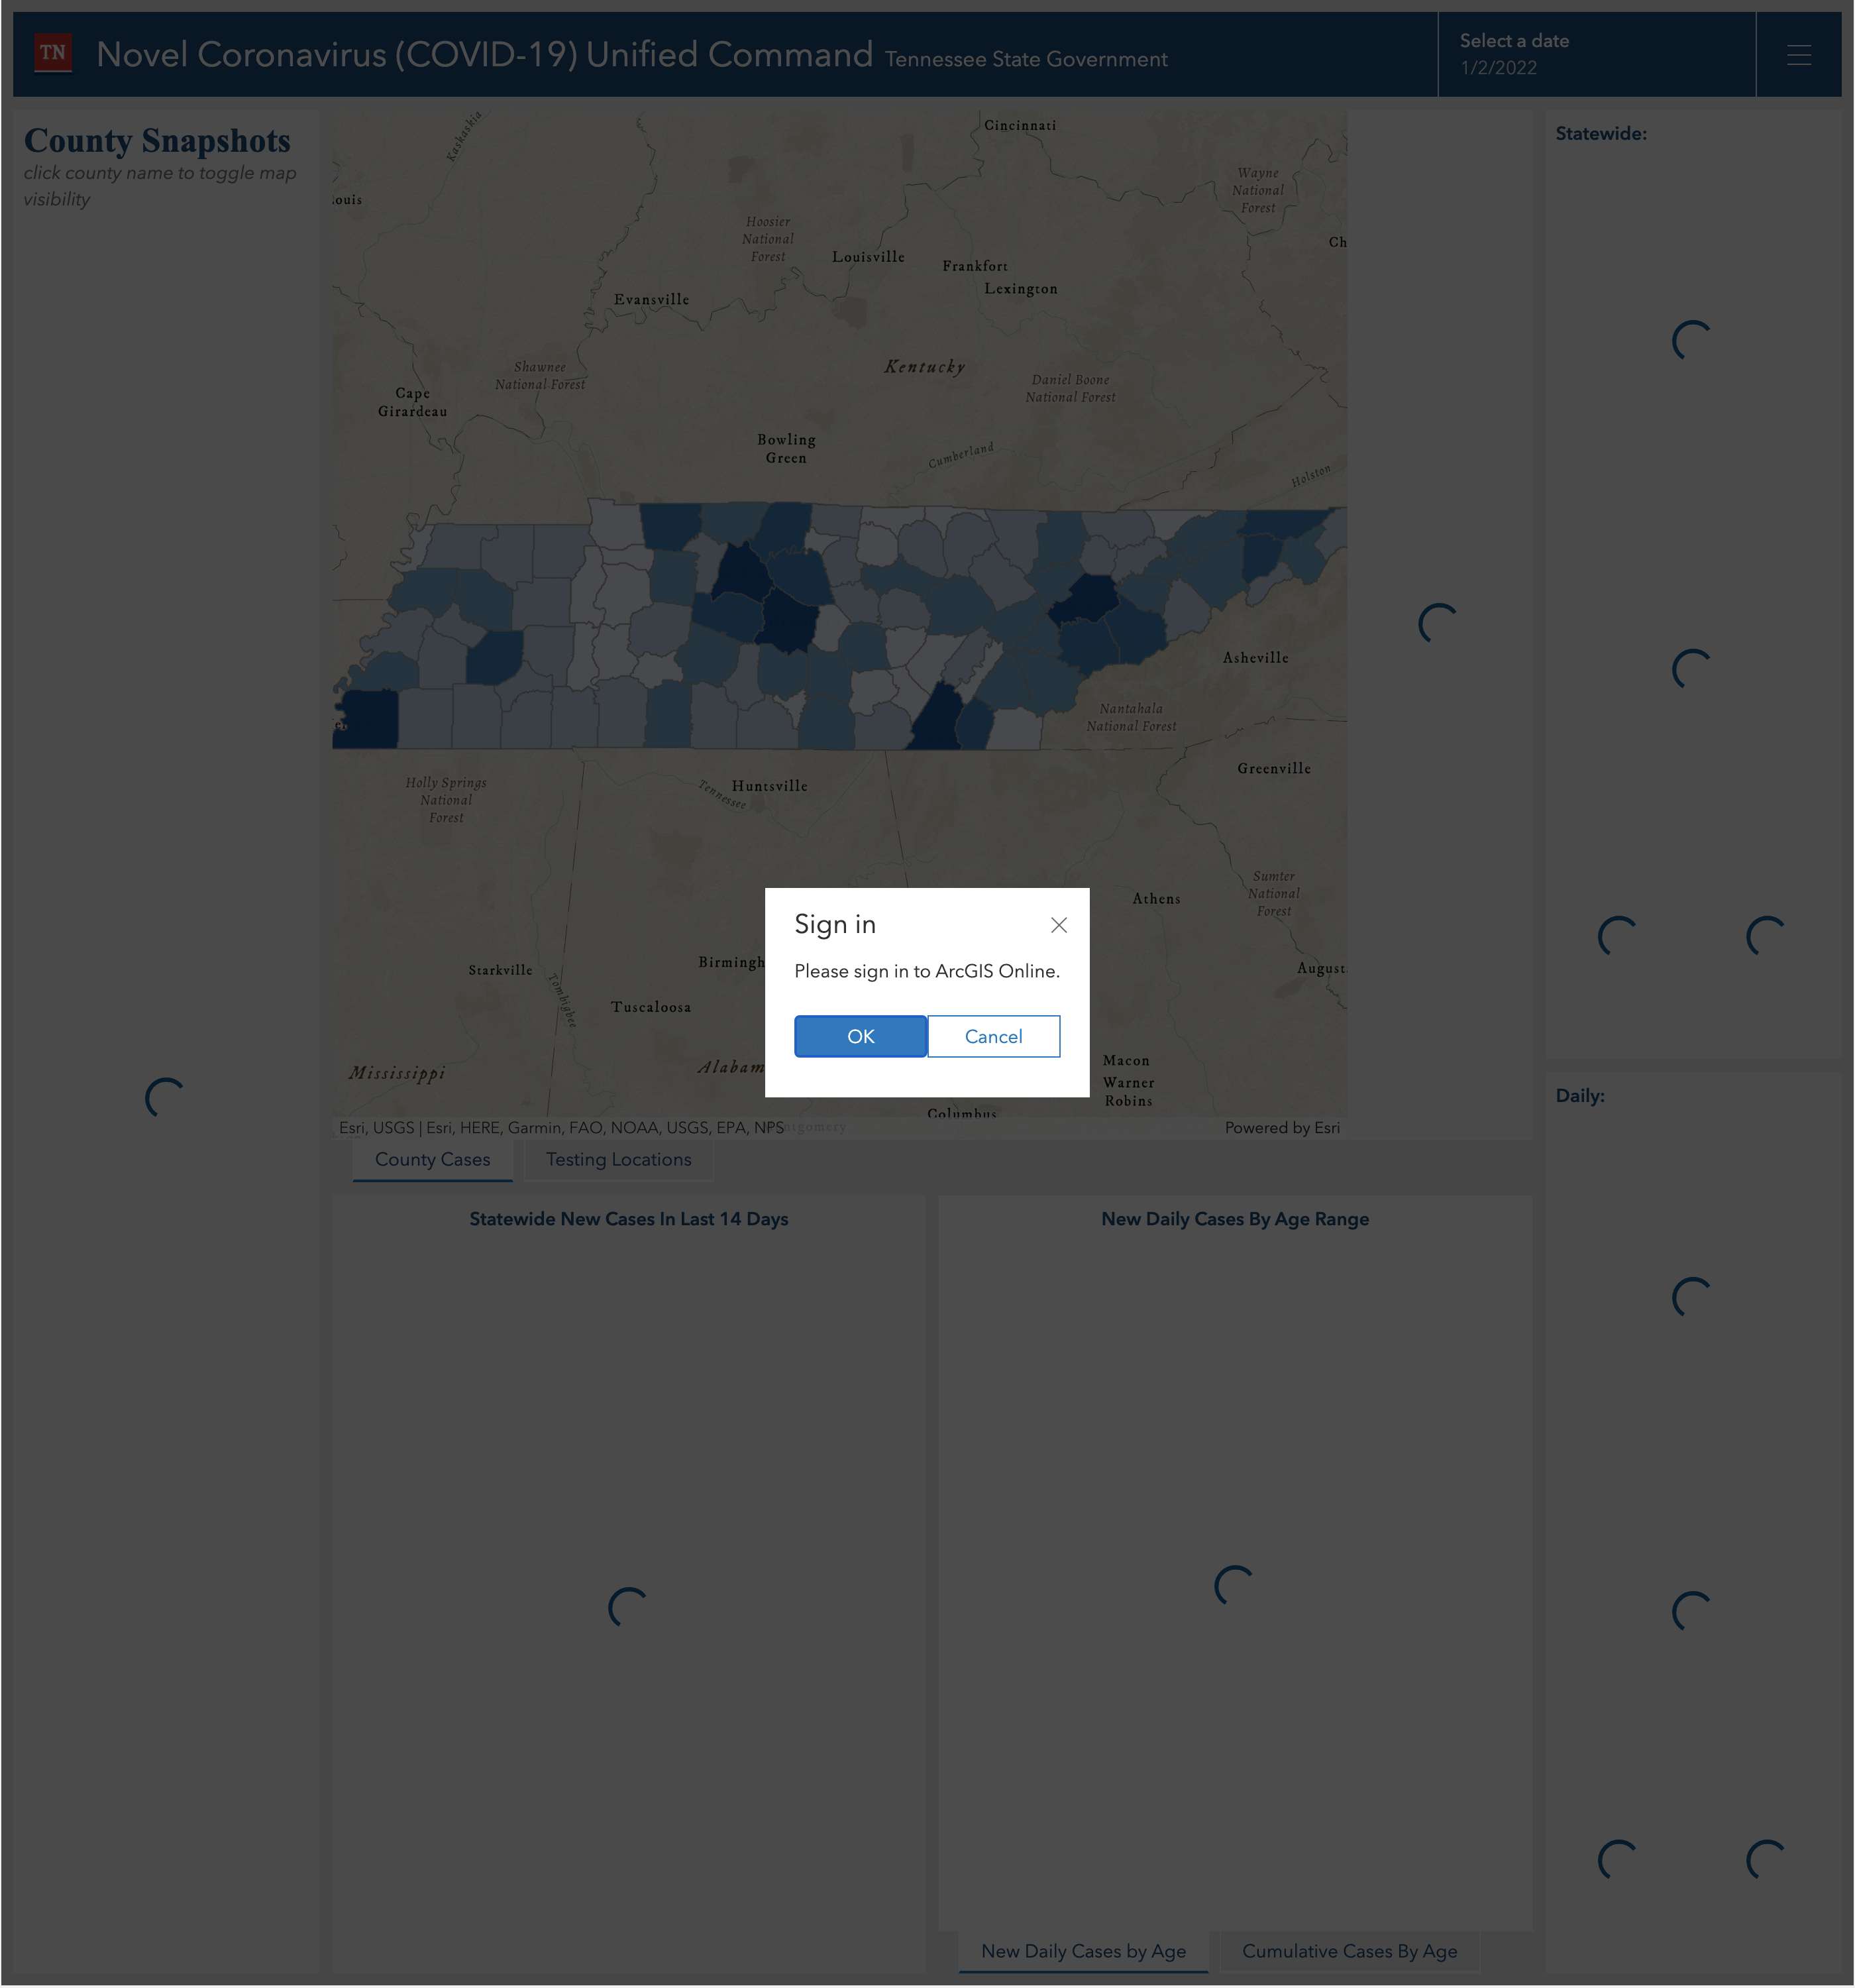The width and height of the screenshot is (1855, 1988).
Task: Select the Cumulative Cases By Age tab
Action: coord(1349,1951)
